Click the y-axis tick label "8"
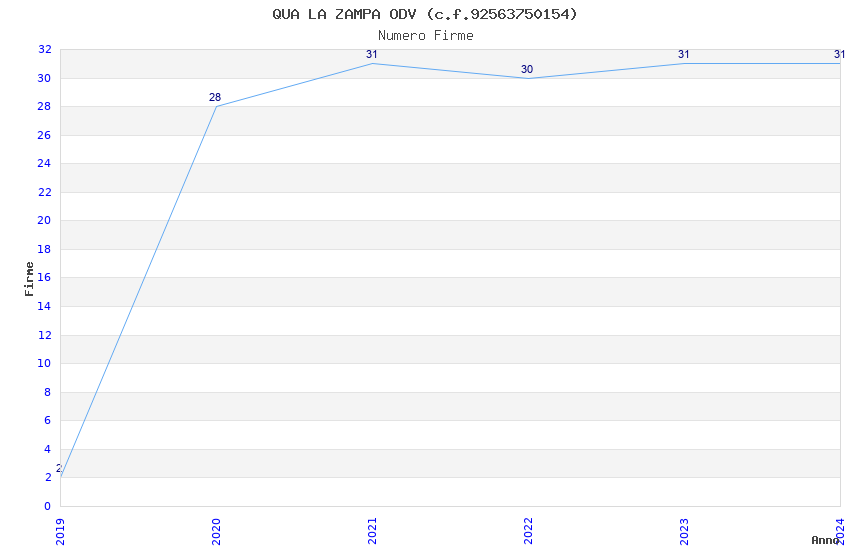The image size is (850, 550). [x=48, y=392]
